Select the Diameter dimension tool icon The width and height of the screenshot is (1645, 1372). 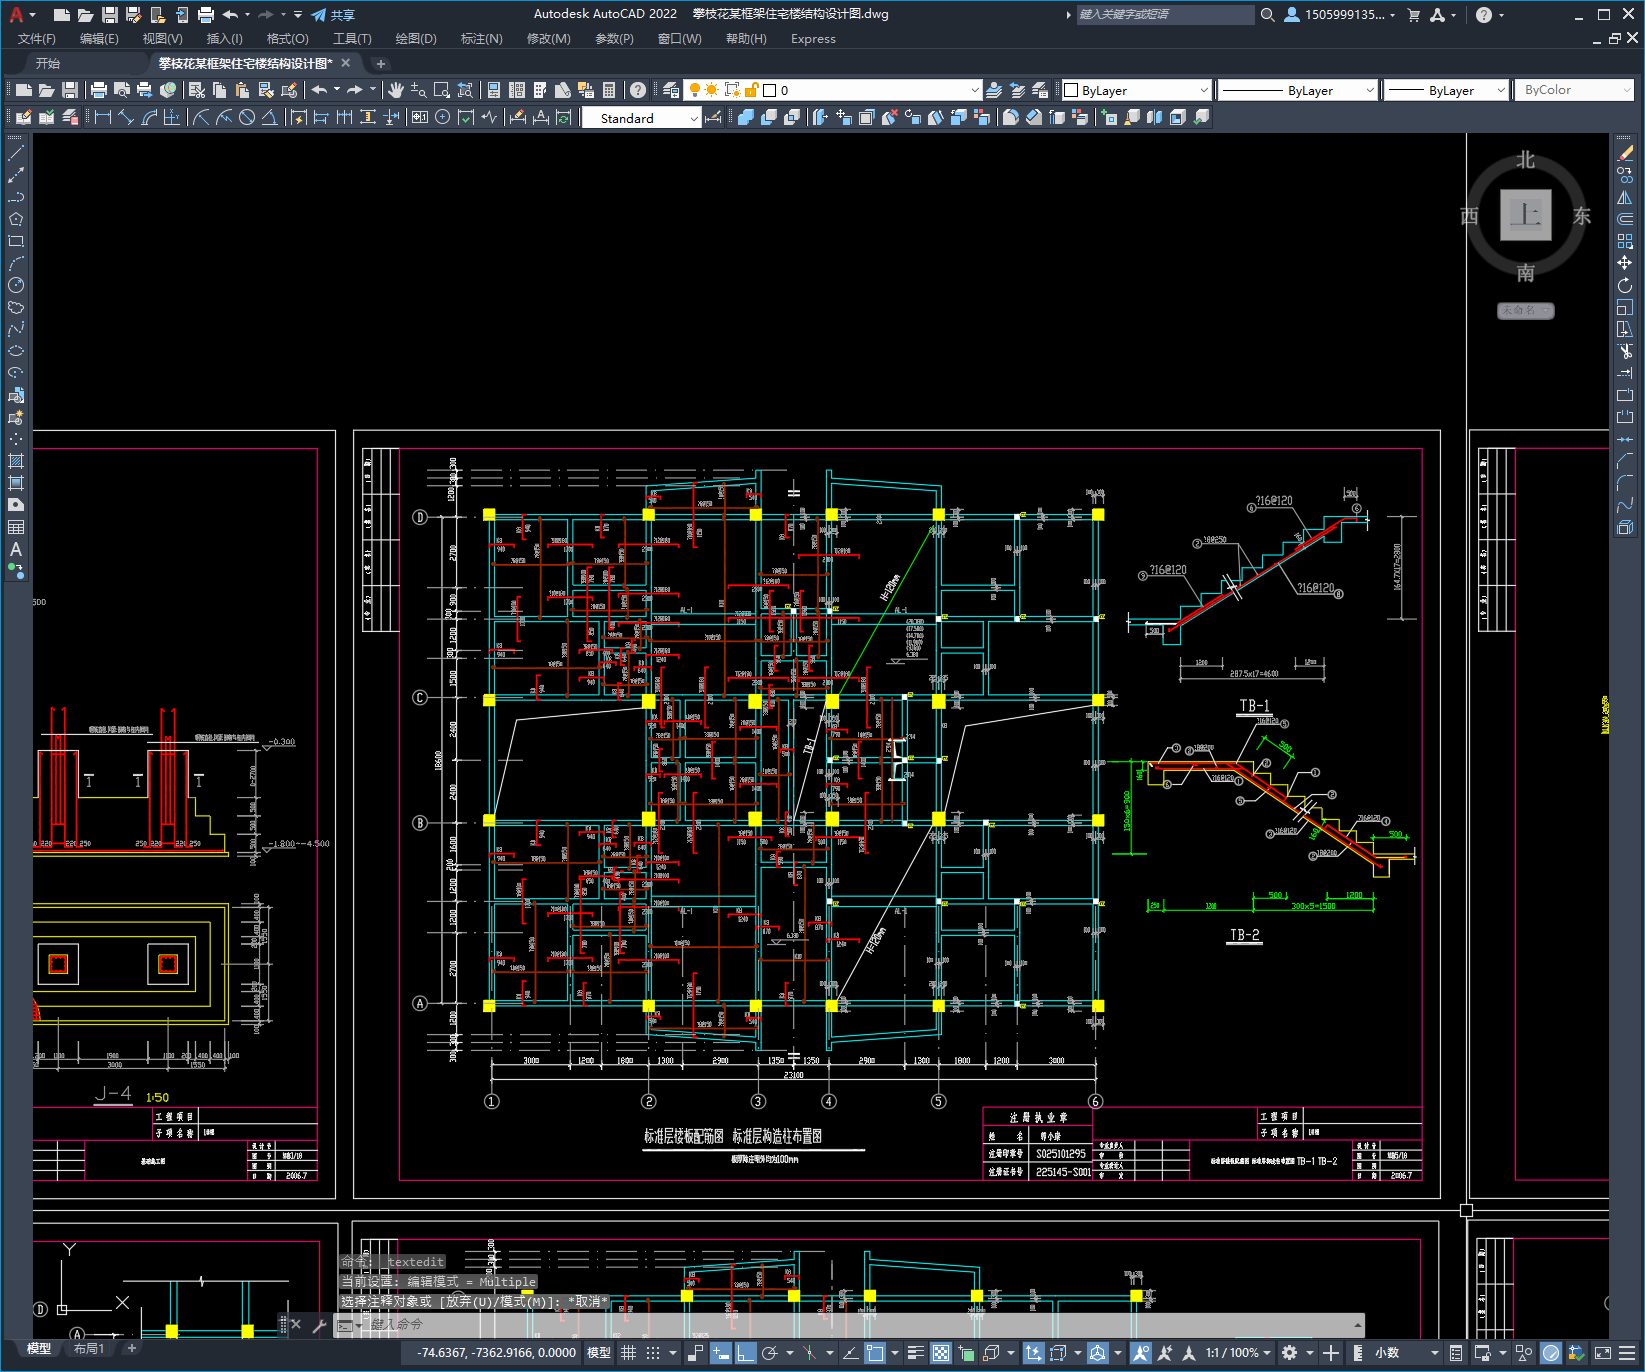(x=247, y=117)
